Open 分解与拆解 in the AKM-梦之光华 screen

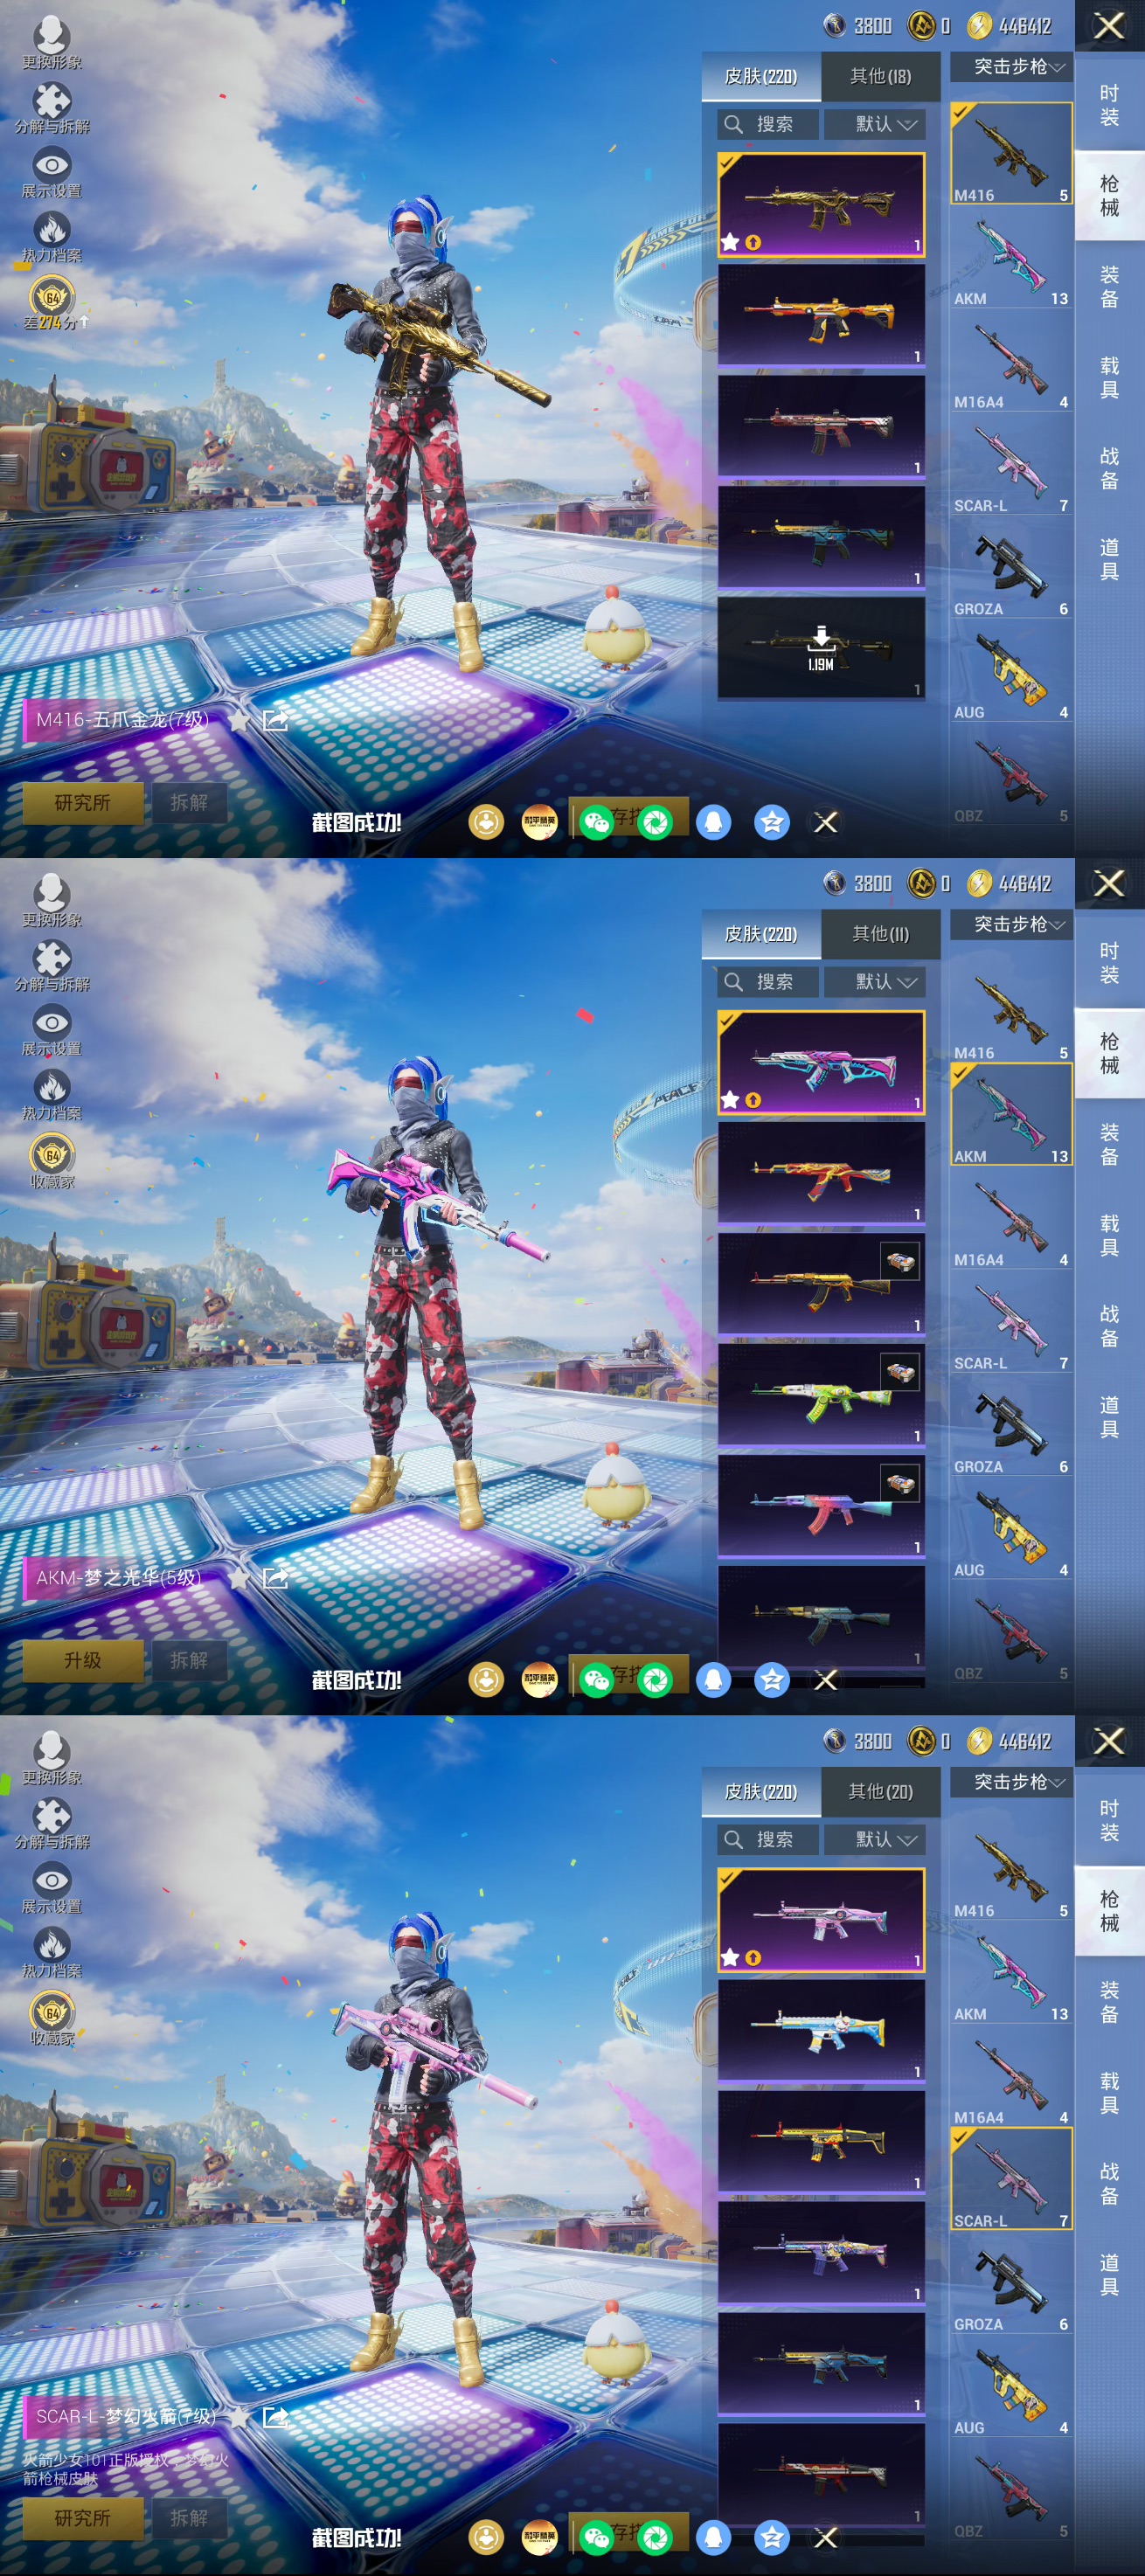tap(52, 965)
